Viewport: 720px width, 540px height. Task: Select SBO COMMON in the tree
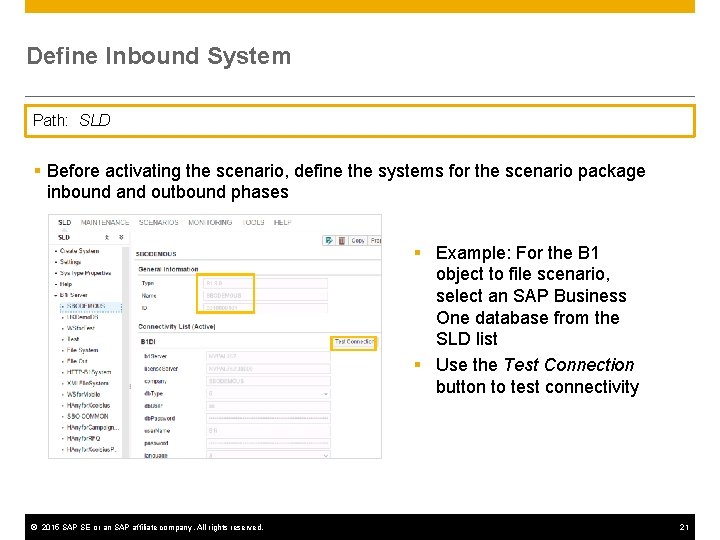click(87, 416)
